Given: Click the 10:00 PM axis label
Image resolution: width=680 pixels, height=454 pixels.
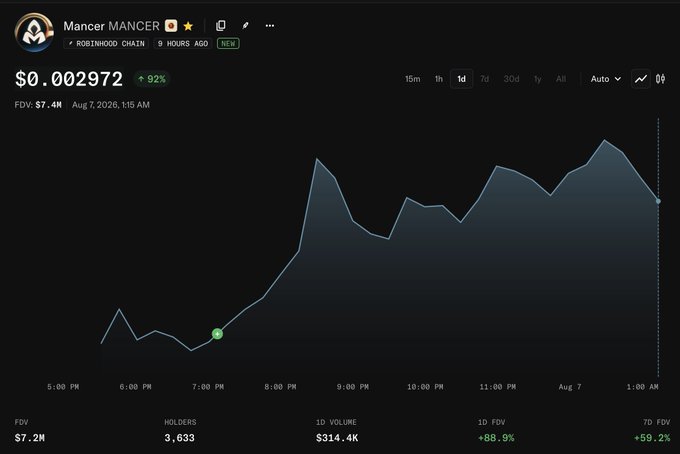Looking at the screenshot, I should [x=425, y=387].
